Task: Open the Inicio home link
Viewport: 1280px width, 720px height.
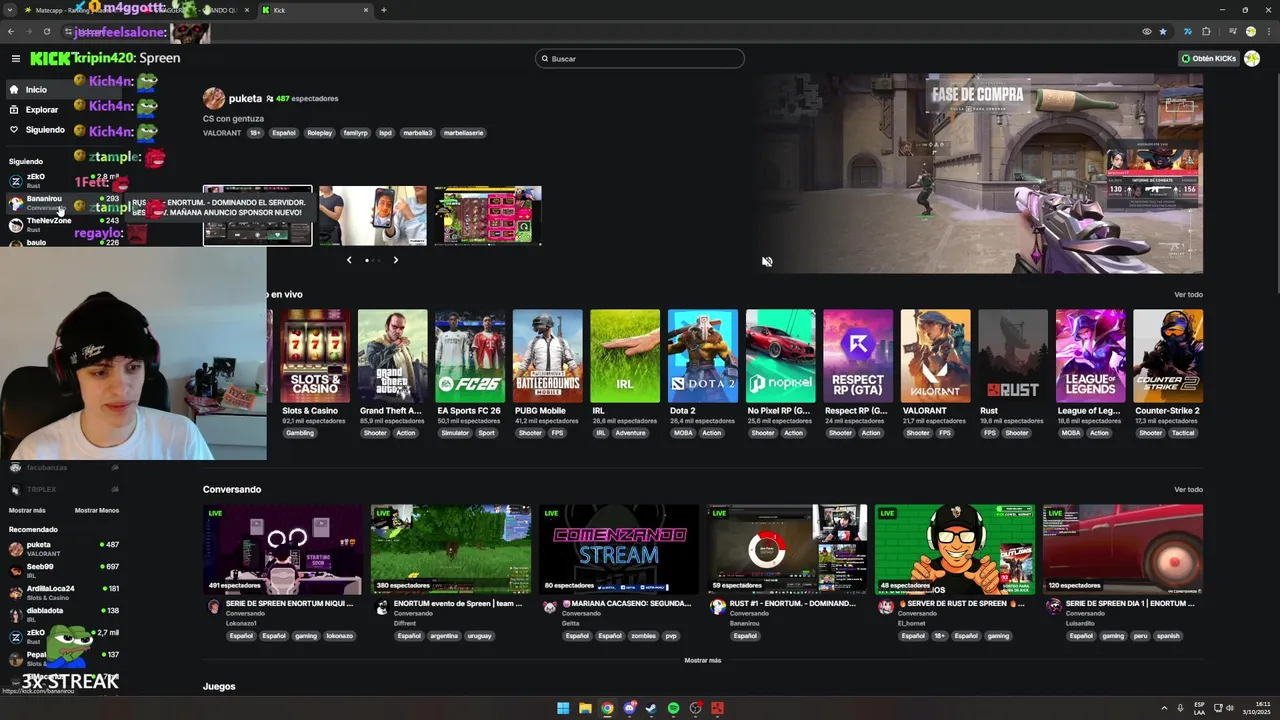Action: coord(36,90)
